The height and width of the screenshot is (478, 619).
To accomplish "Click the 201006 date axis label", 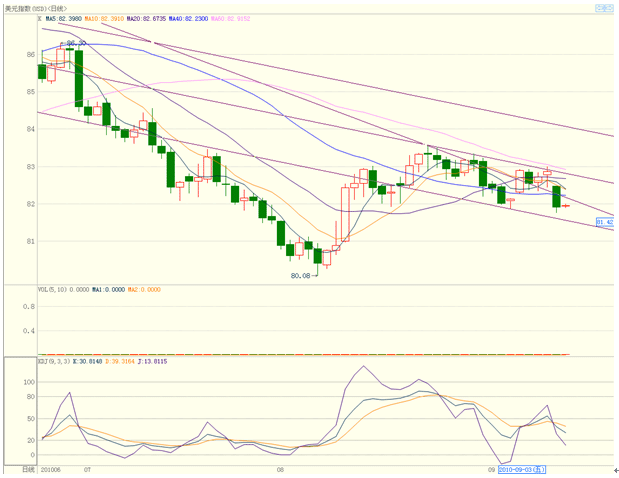I will [51, 470].
